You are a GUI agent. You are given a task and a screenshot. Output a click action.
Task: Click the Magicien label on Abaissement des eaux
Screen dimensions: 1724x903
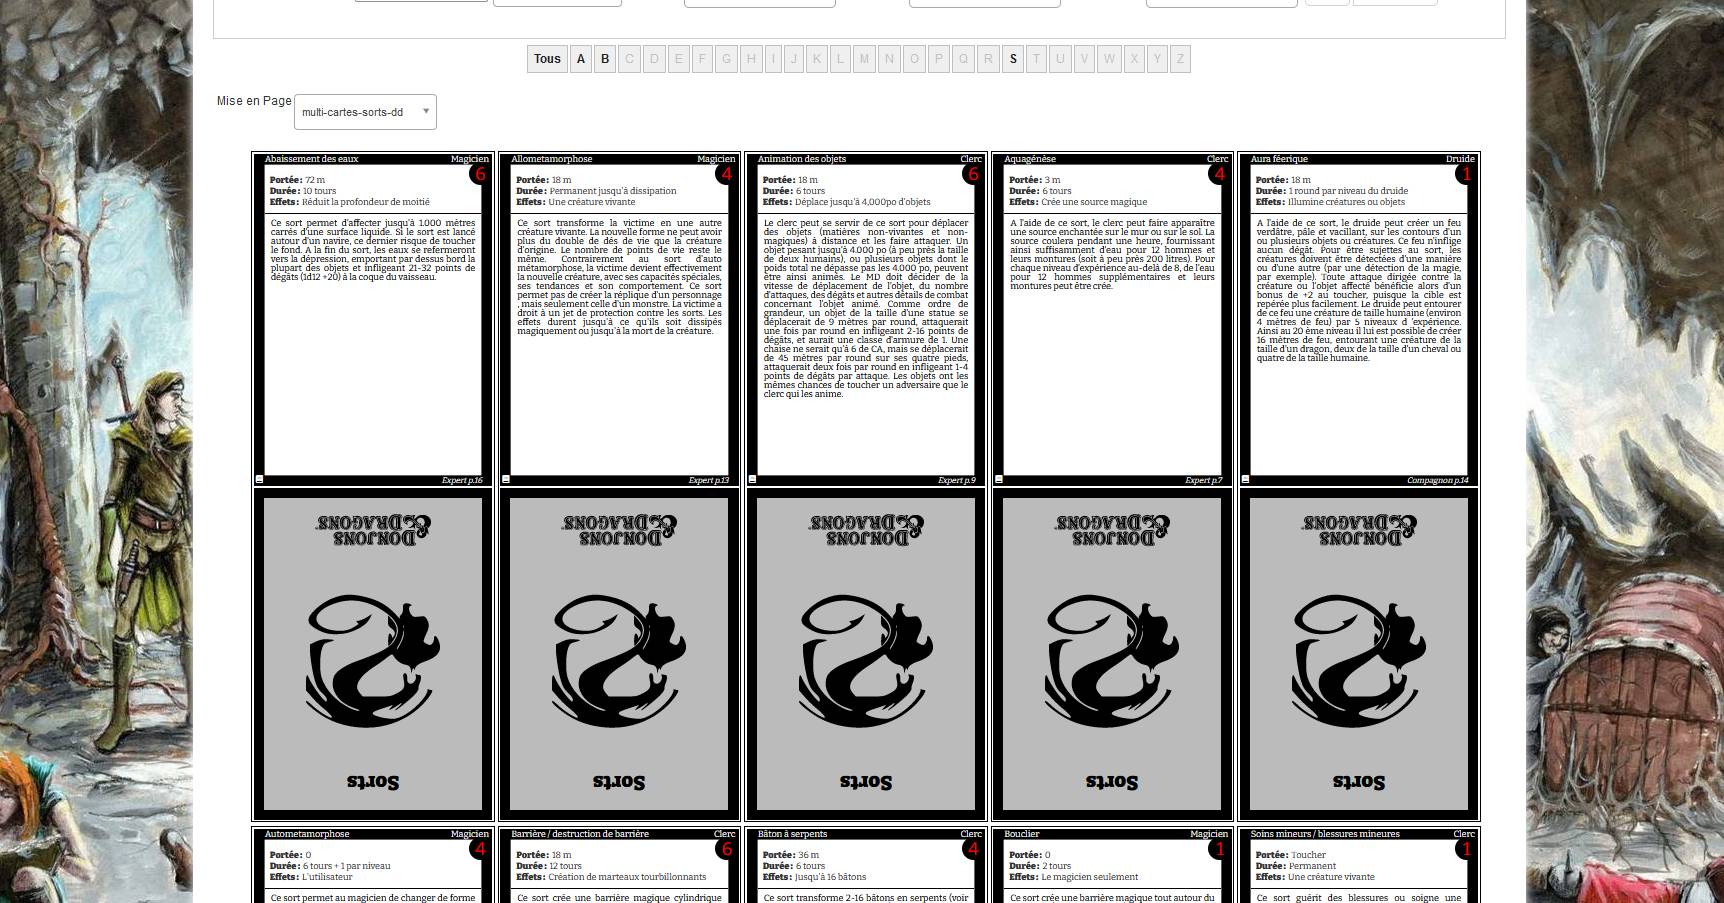[470, 159]
